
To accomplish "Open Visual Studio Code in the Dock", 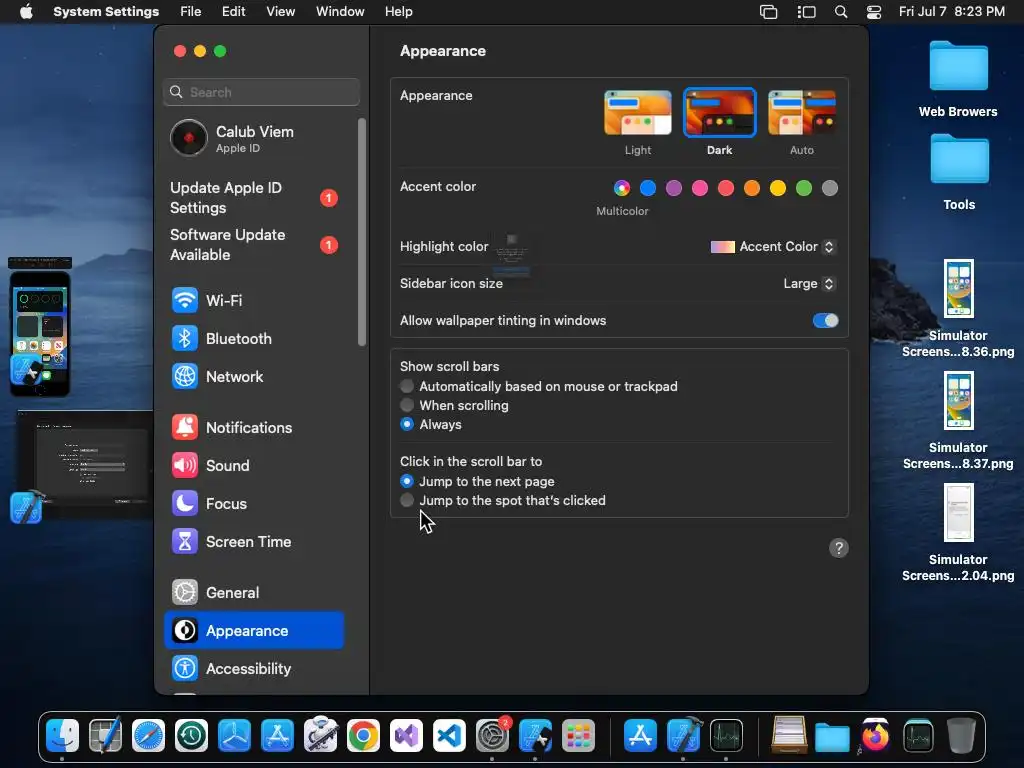I will 449,735.
